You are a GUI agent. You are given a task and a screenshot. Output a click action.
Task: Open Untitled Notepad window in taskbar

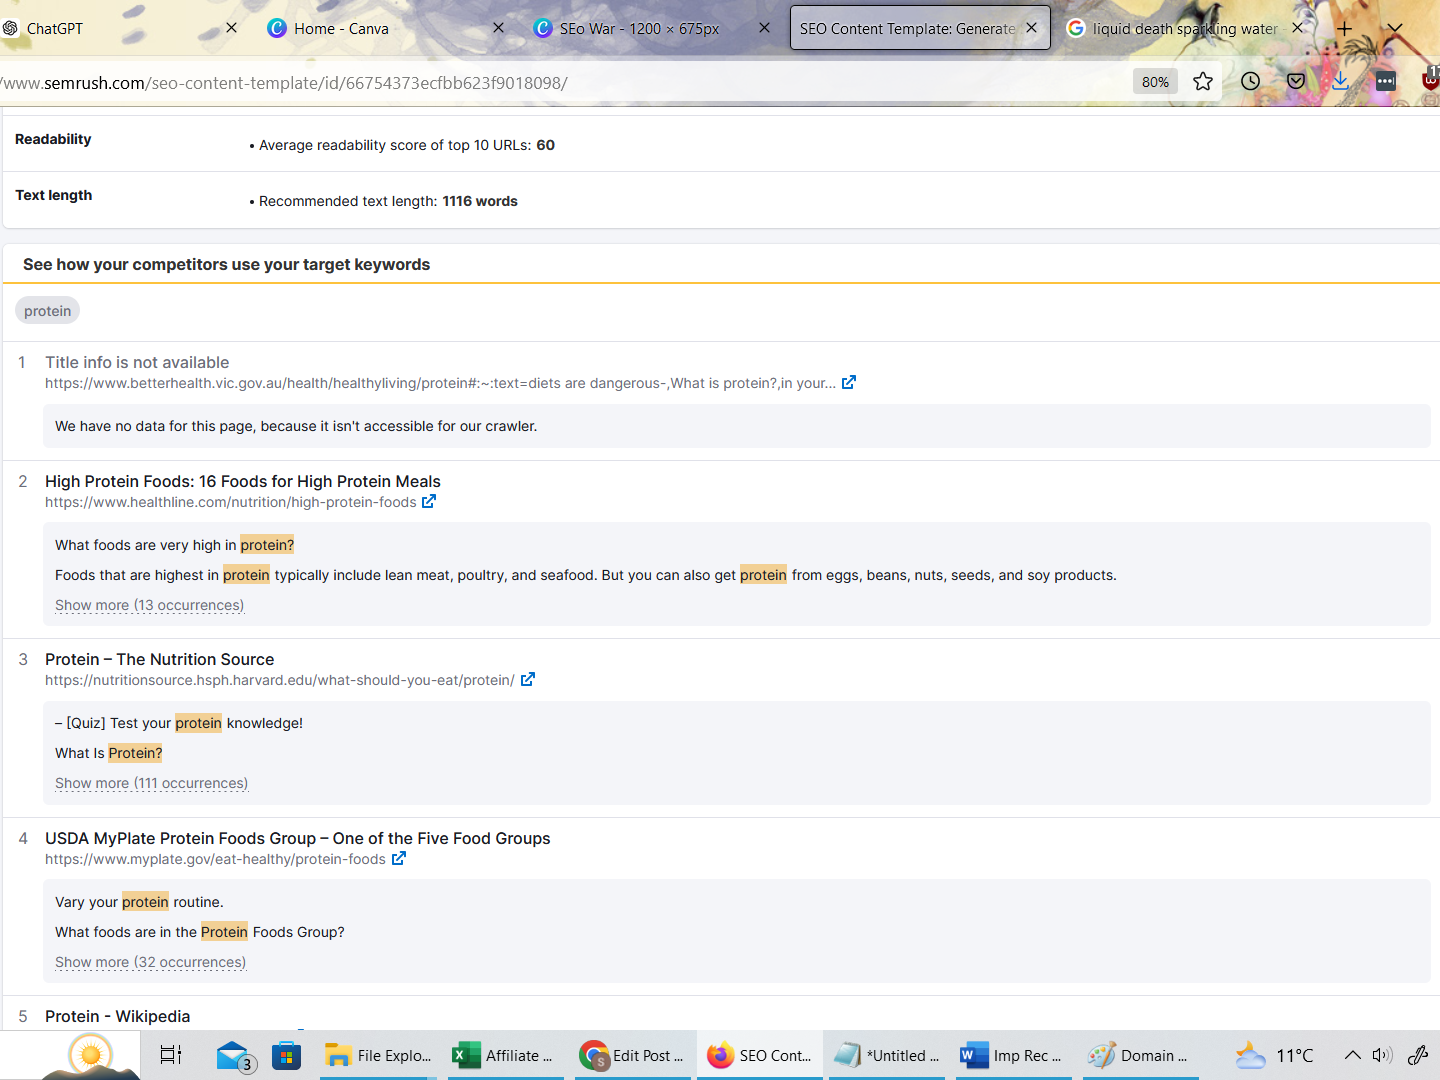(x=887, y=1055)
